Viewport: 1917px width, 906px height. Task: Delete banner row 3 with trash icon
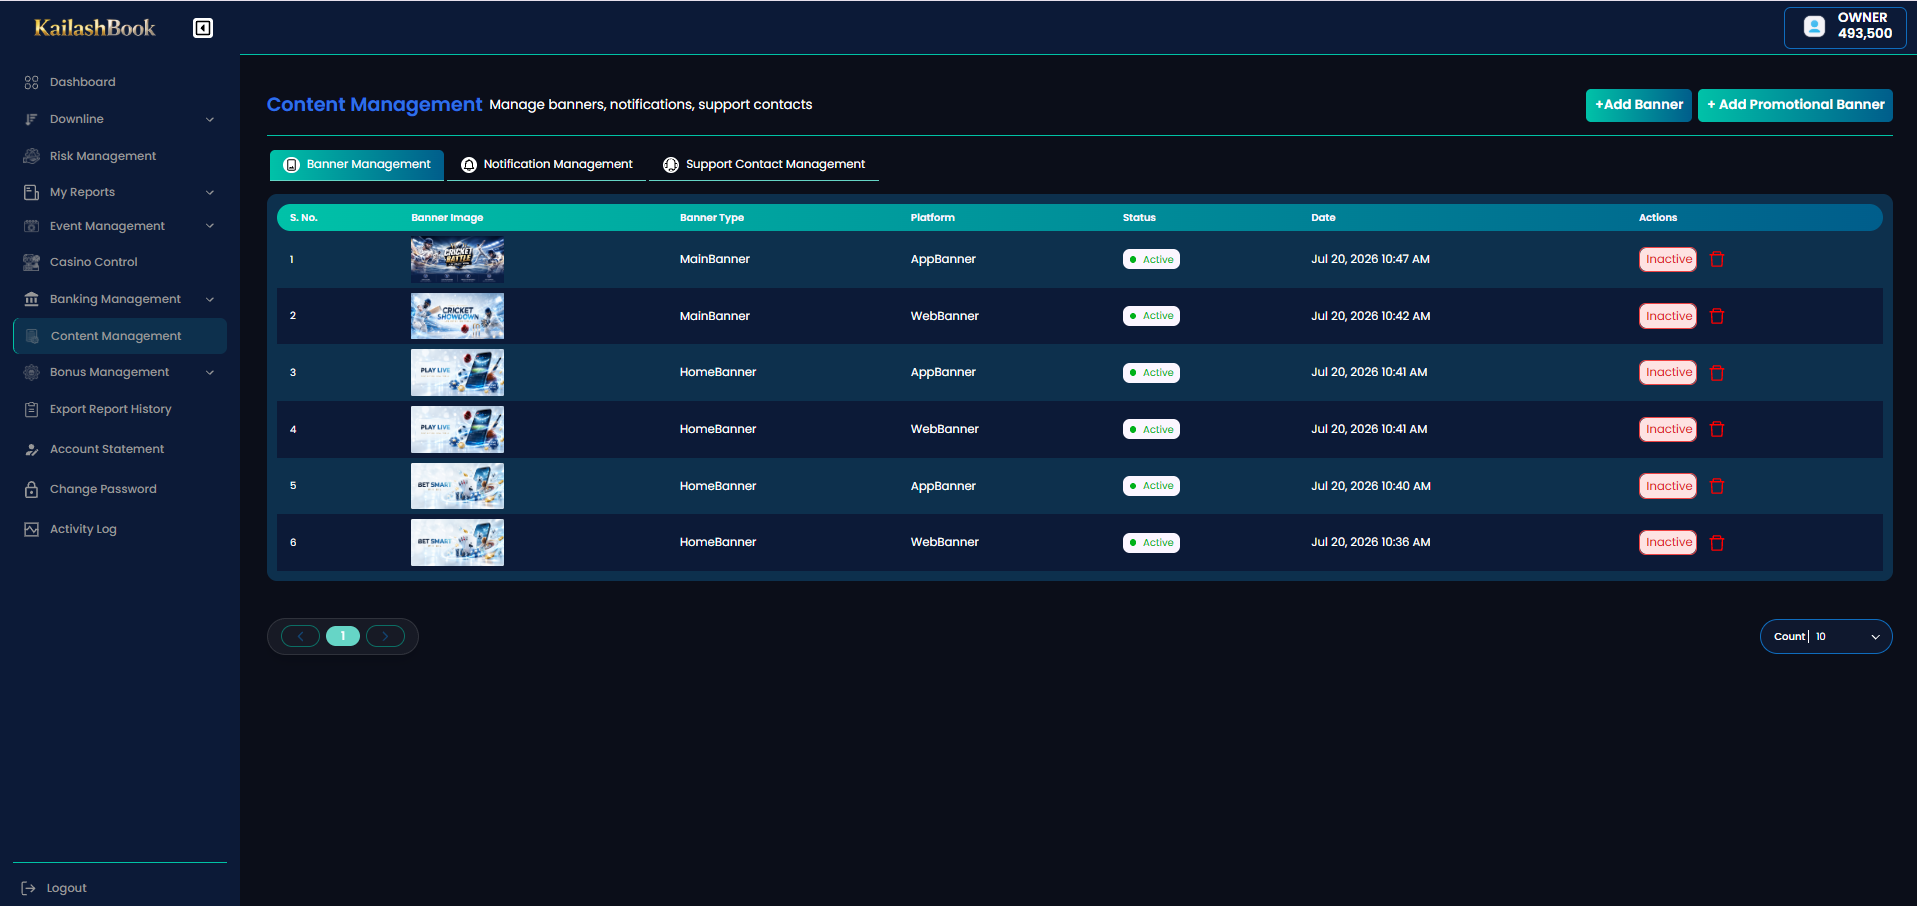click(x=1717, y=373)
